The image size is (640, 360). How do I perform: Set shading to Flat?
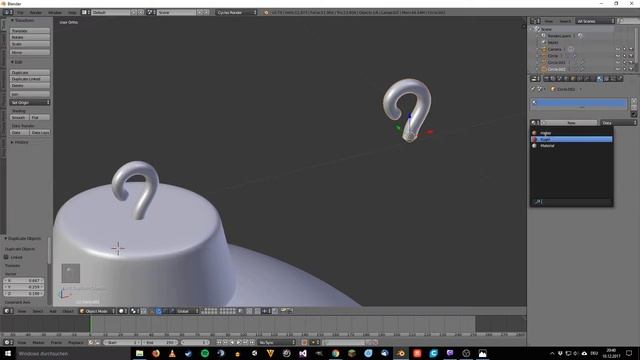pos(40,118)
